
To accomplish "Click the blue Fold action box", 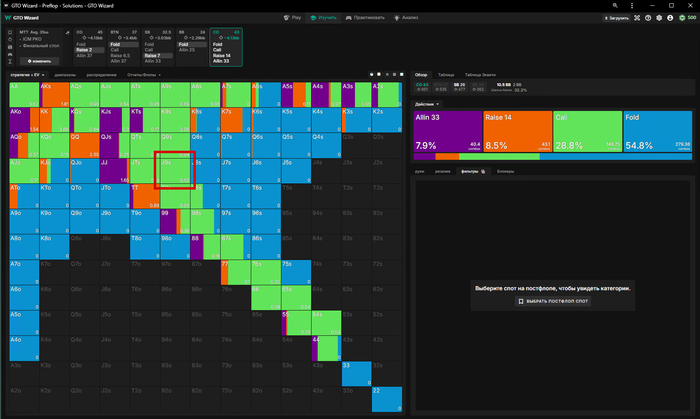I will pos(658,131).
